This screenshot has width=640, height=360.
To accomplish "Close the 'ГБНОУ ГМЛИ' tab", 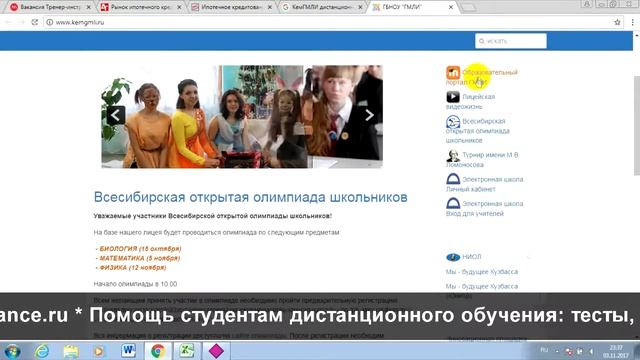I will pos(451,7).
